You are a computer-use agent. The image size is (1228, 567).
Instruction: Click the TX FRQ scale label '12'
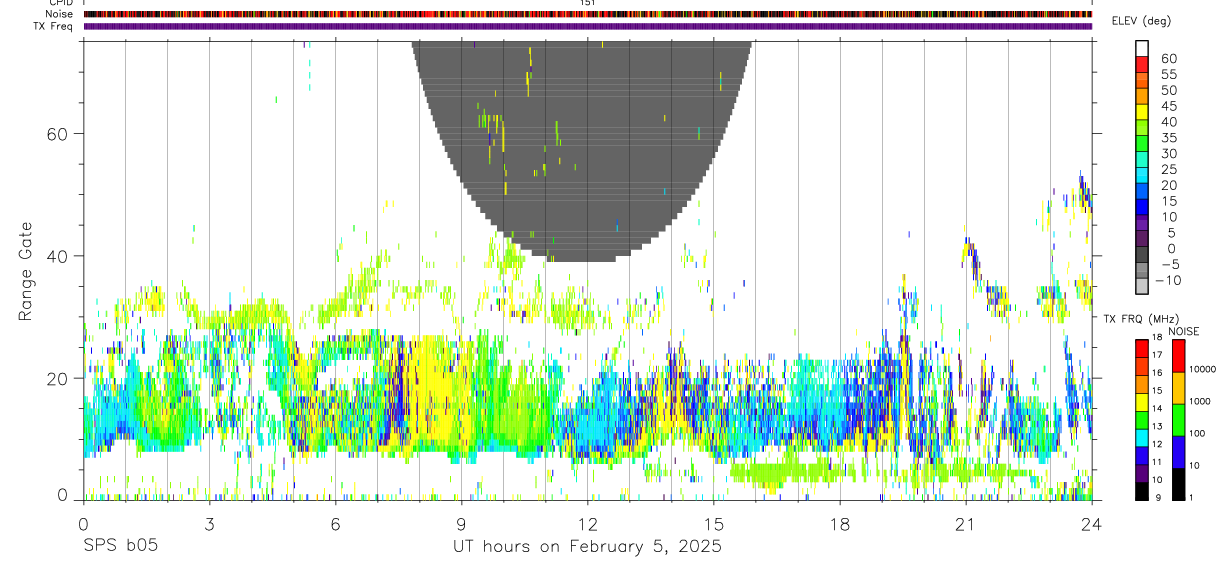coord(1158,444)
